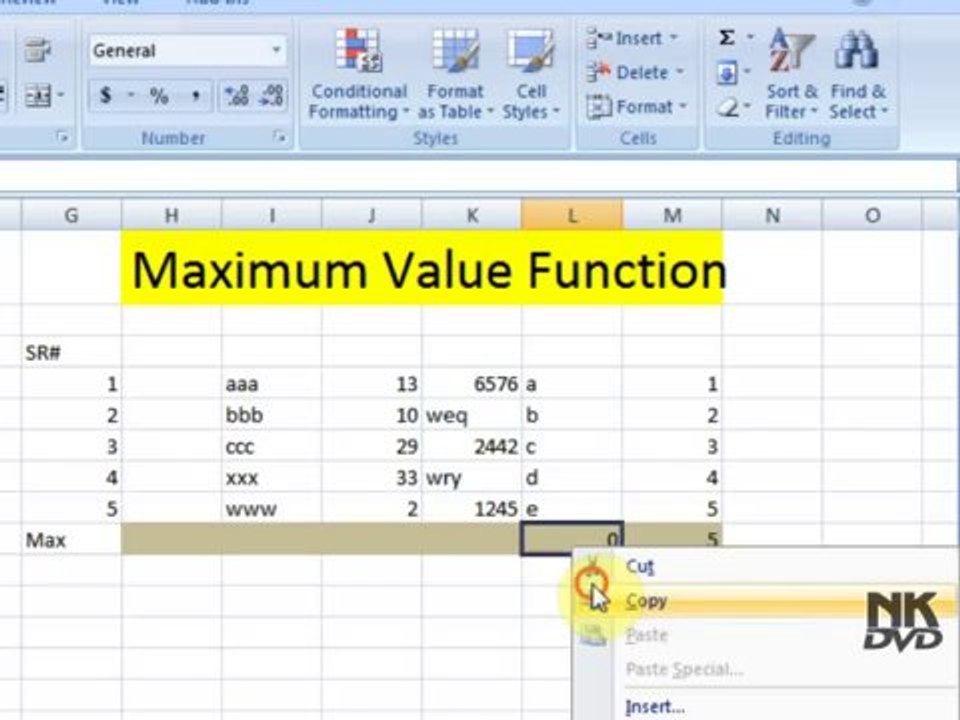Screen dimensions: 960x720
Task: Expand the accounting format dropdown arrow
Action: click(130, 96)
